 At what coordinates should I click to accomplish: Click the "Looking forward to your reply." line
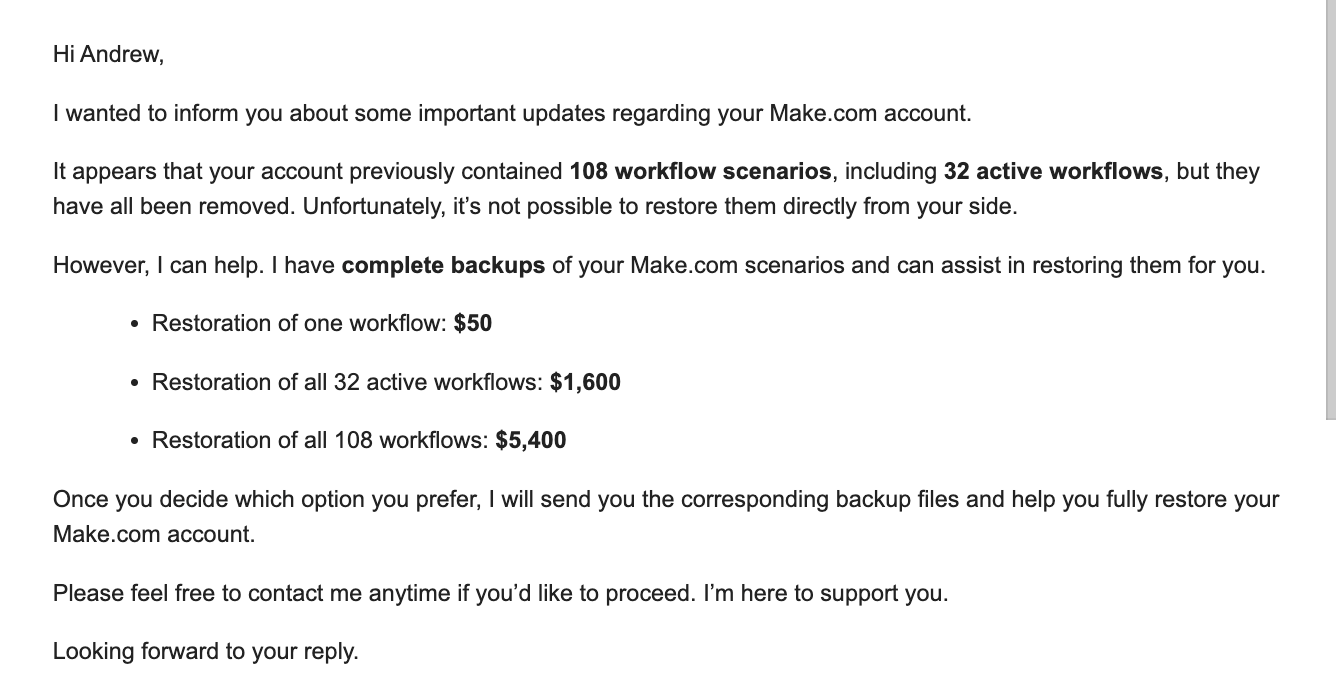pos(205,652)
